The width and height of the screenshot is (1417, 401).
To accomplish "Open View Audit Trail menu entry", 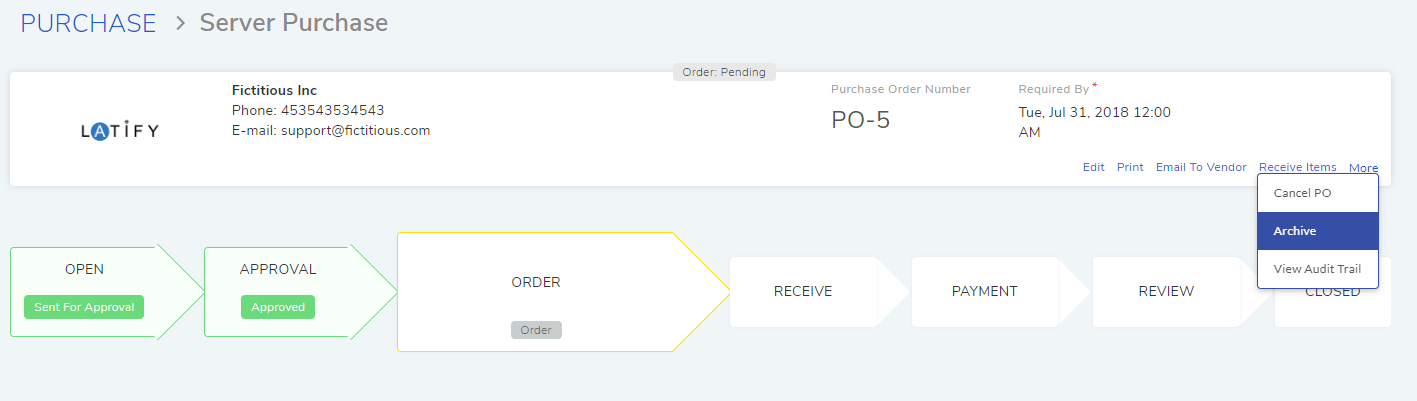I will click(1318, 269).
